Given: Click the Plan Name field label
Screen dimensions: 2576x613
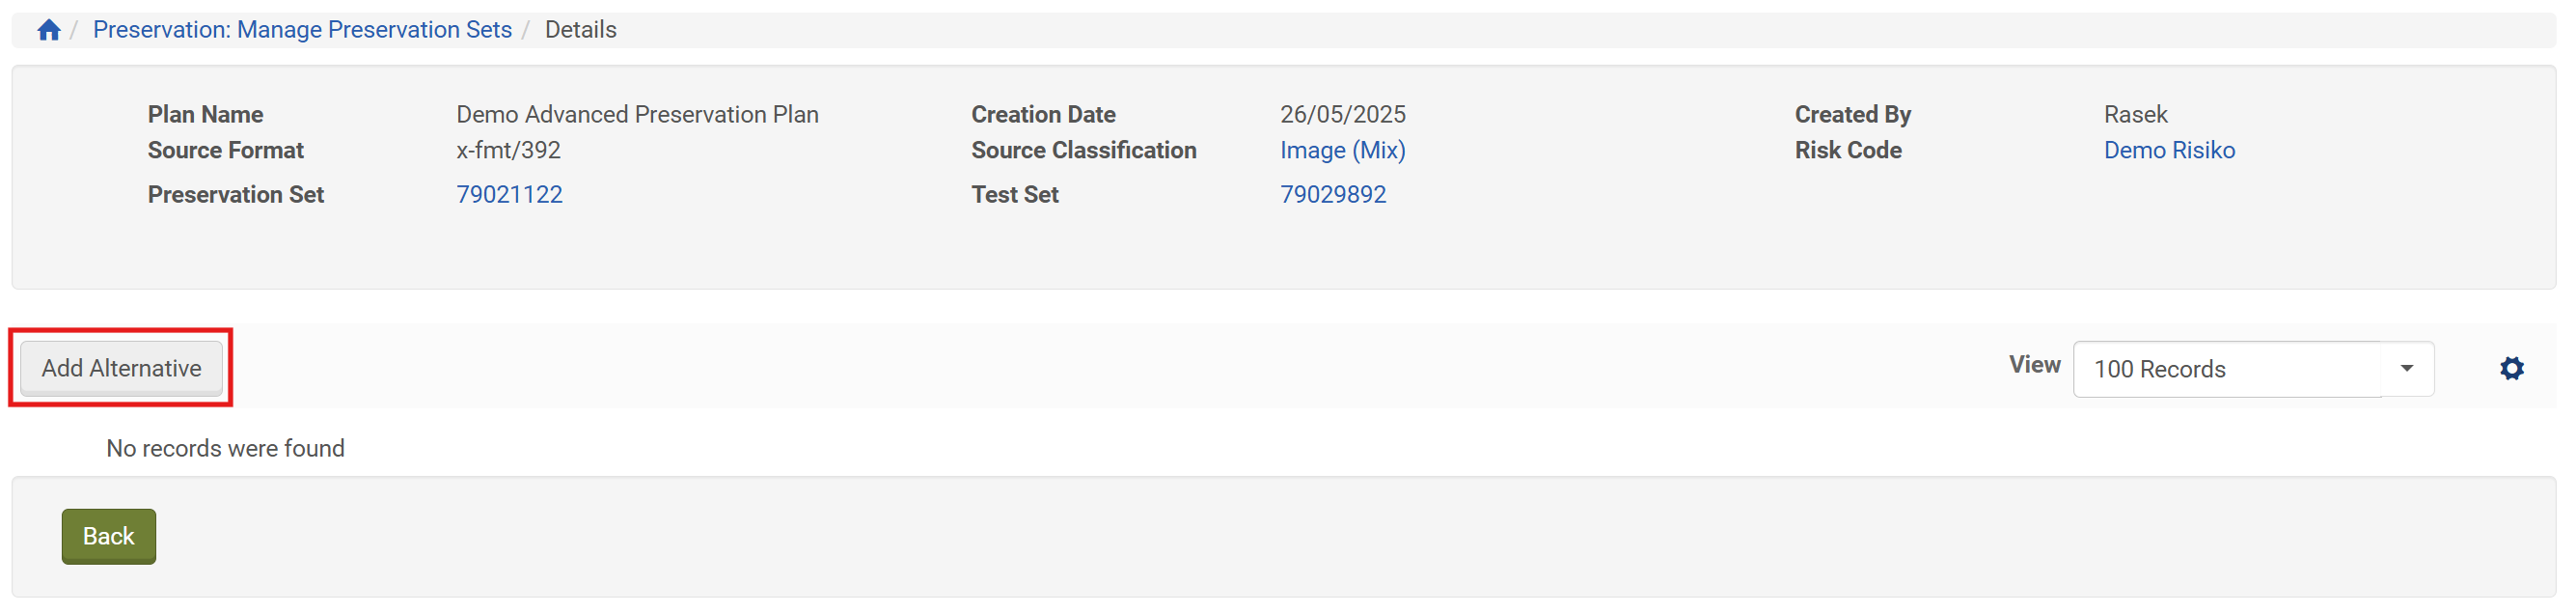Looking at the screenshot, I should pos(205,115).
